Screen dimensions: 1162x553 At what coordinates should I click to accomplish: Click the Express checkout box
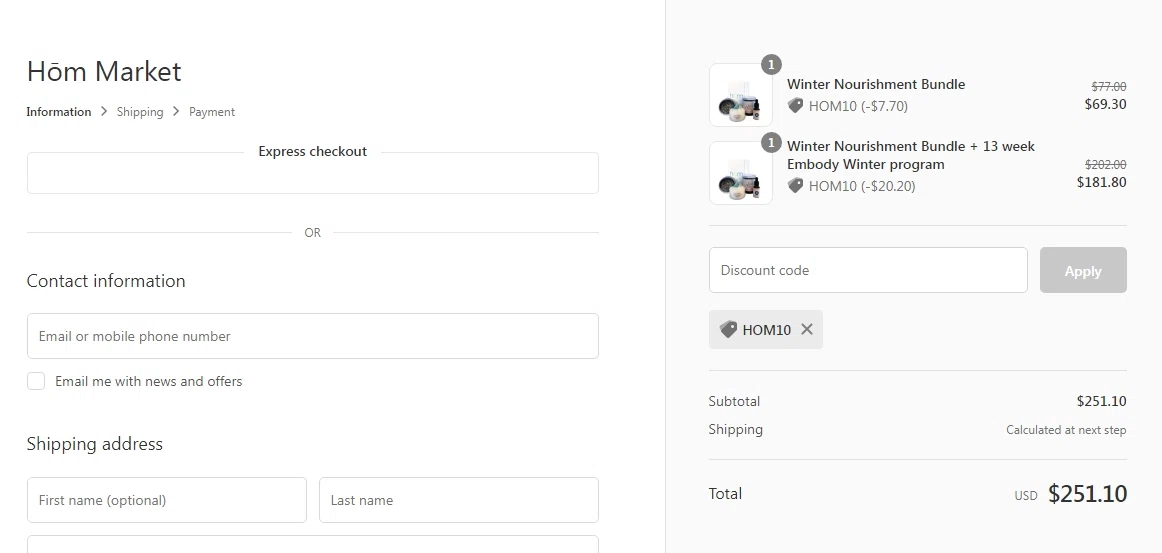coord(313,173)
